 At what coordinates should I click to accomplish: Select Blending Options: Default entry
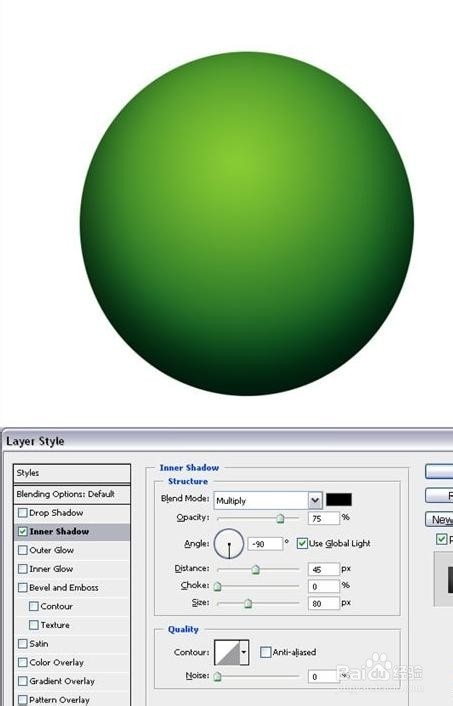click(72, 494)
